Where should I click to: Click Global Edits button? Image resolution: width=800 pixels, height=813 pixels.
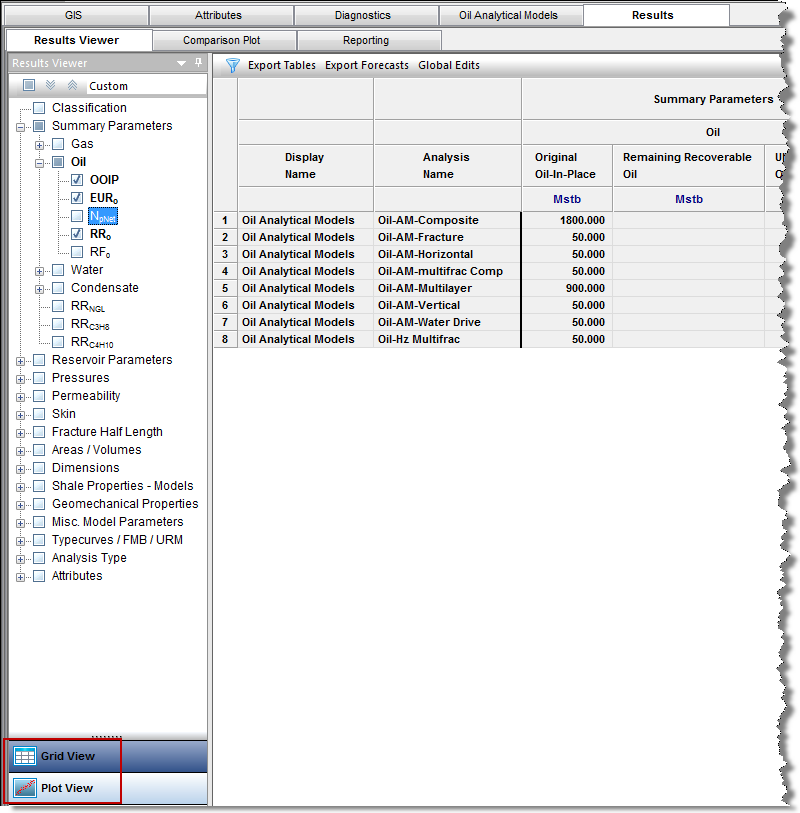pos(448,65)
